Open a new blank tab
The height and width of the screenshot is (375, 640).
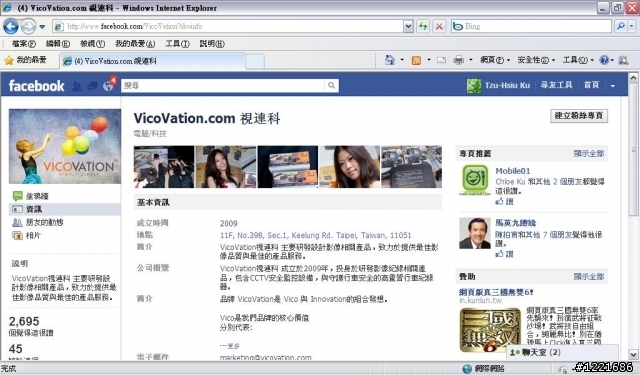coord(255,62)
